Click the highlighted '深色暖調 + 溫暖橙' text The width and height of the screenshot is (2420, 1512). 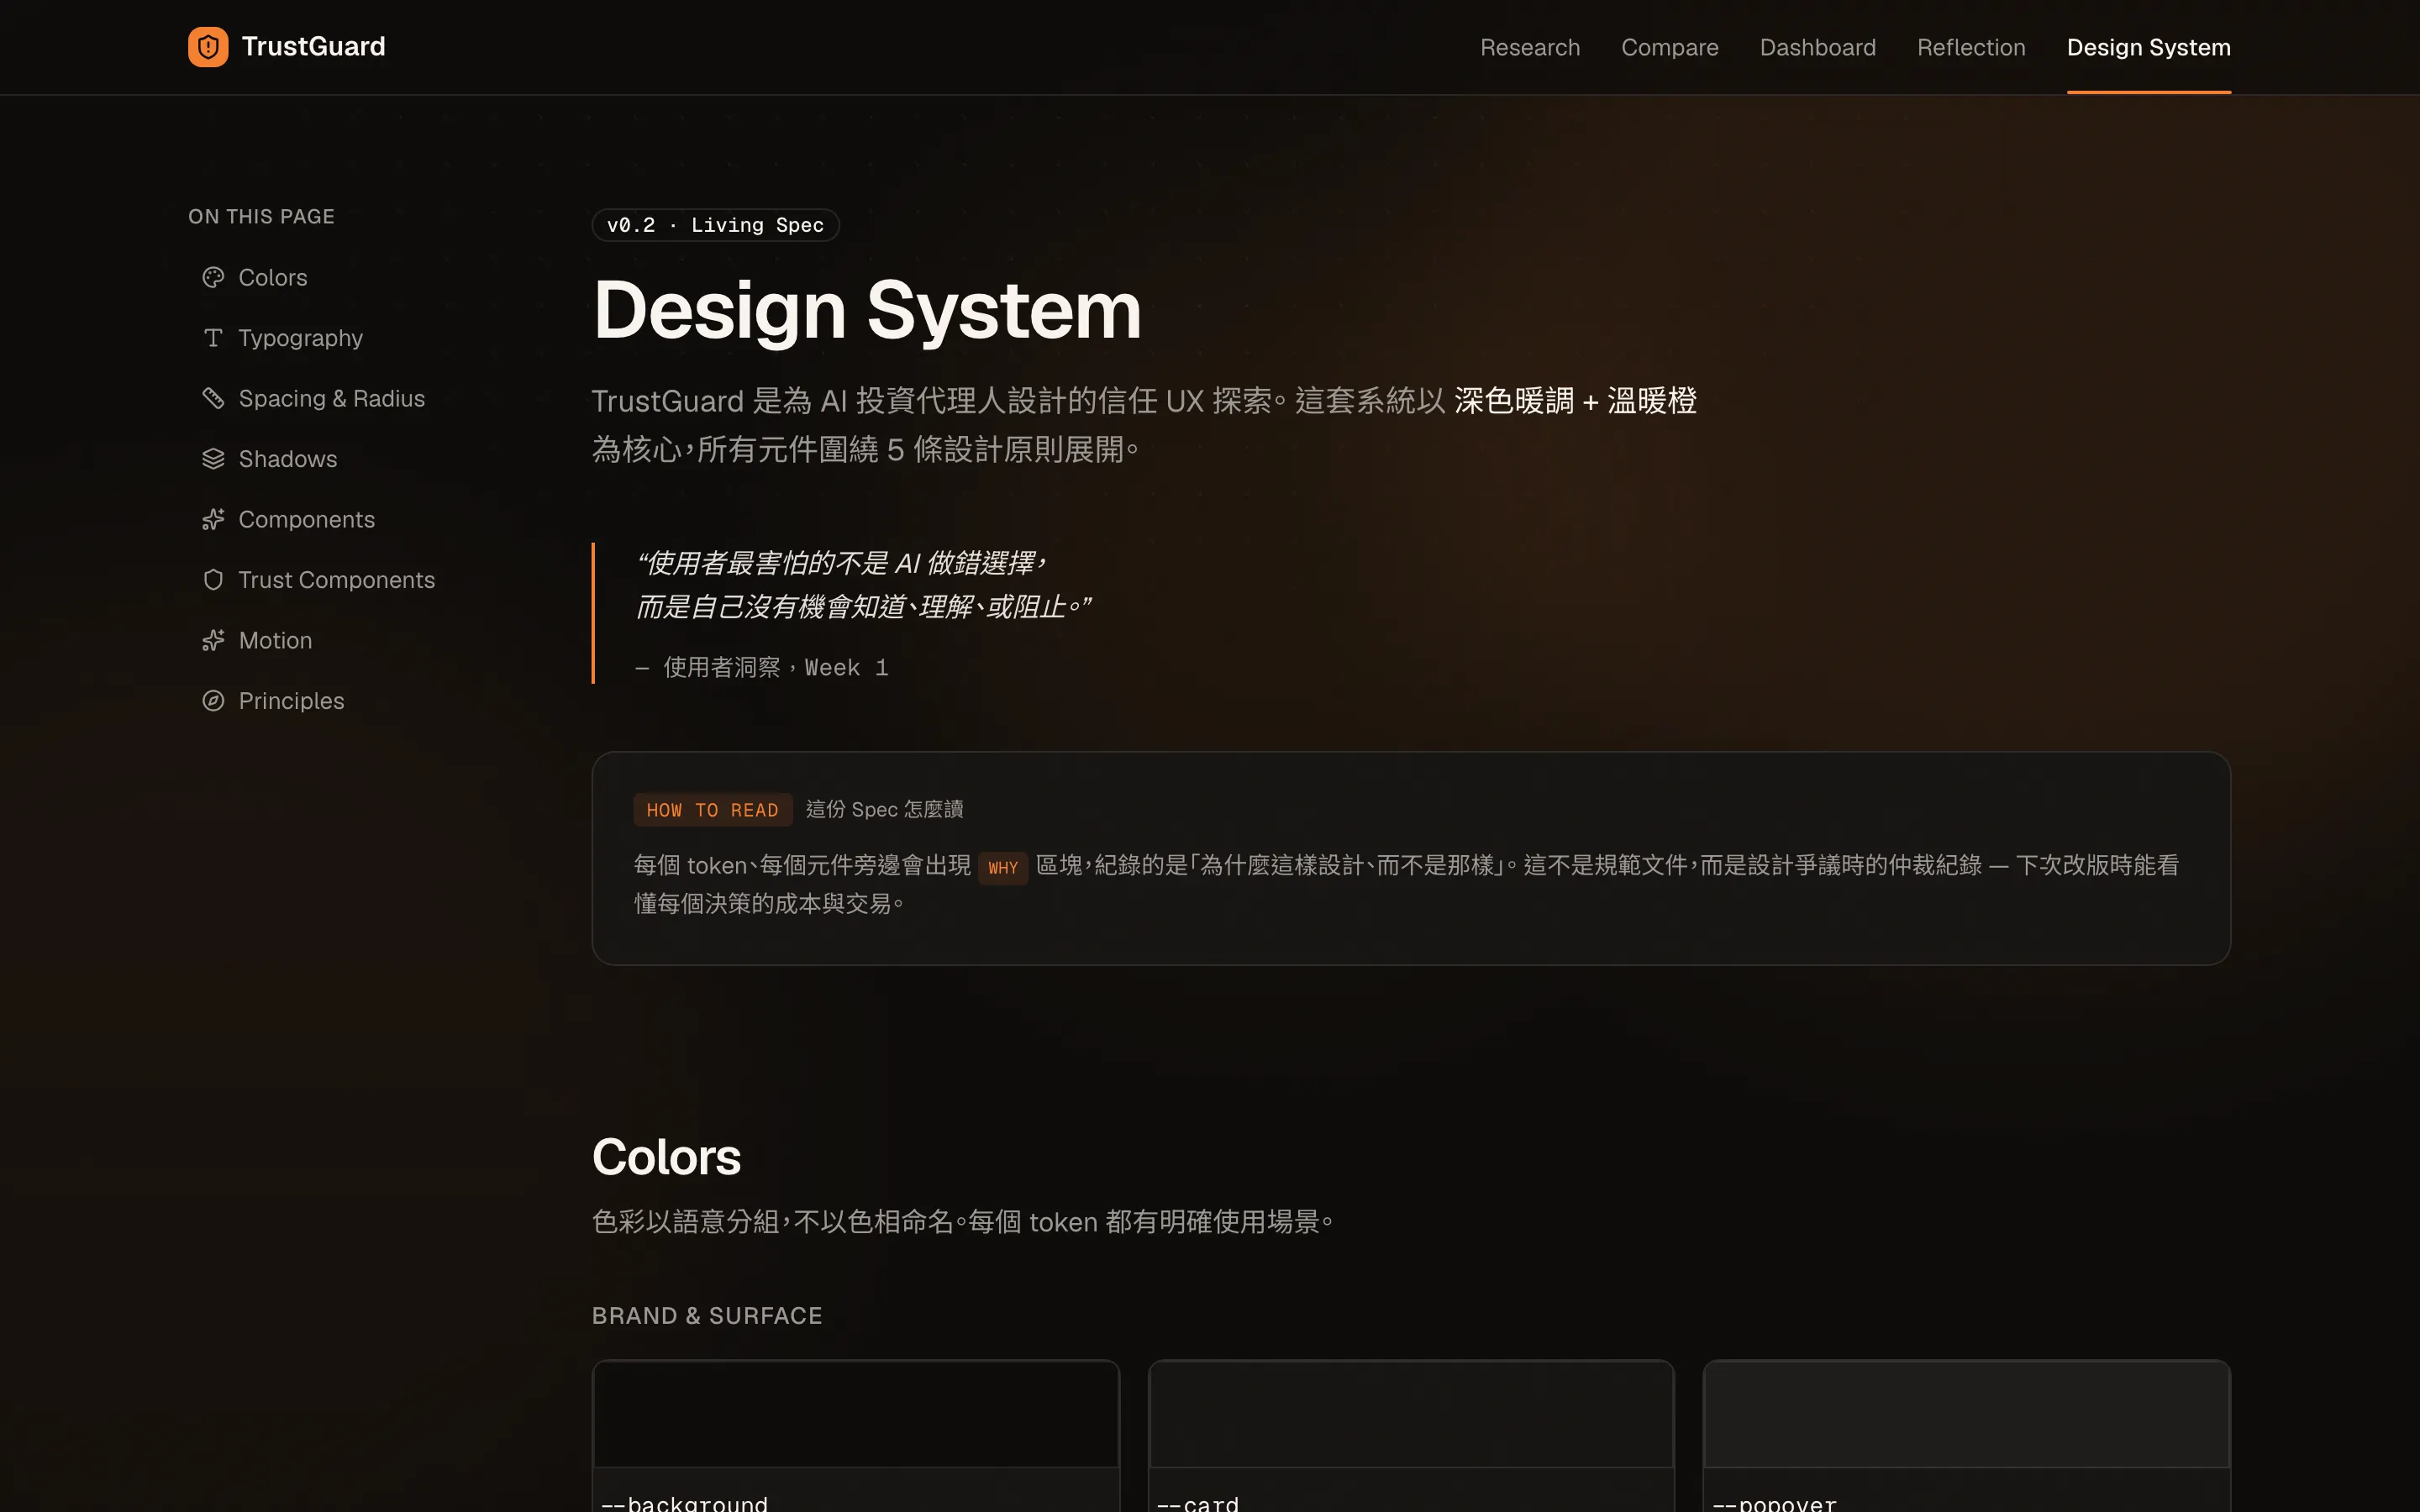pos(1575,401)
